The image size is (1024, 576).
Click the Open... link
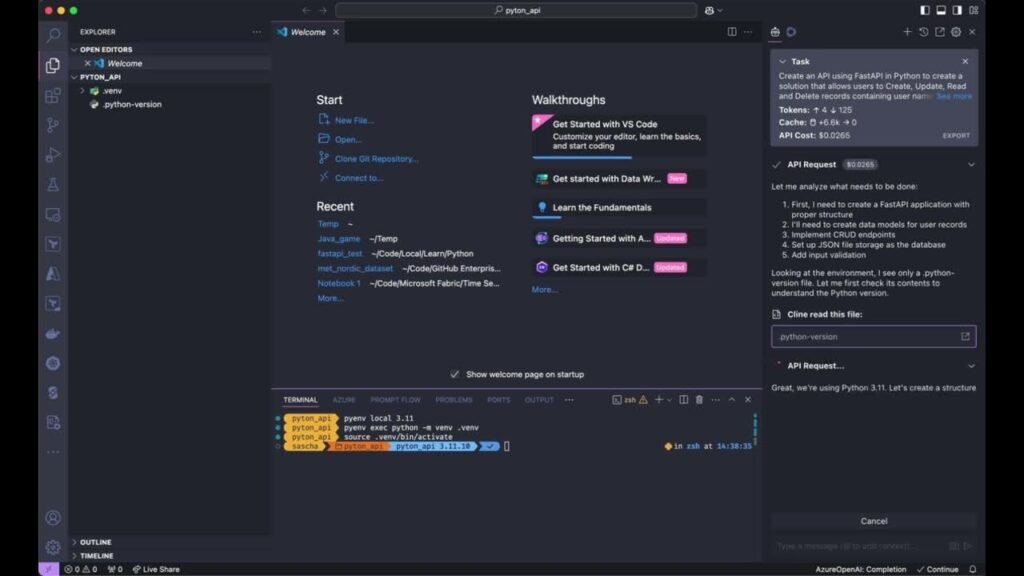coord(348,140)
